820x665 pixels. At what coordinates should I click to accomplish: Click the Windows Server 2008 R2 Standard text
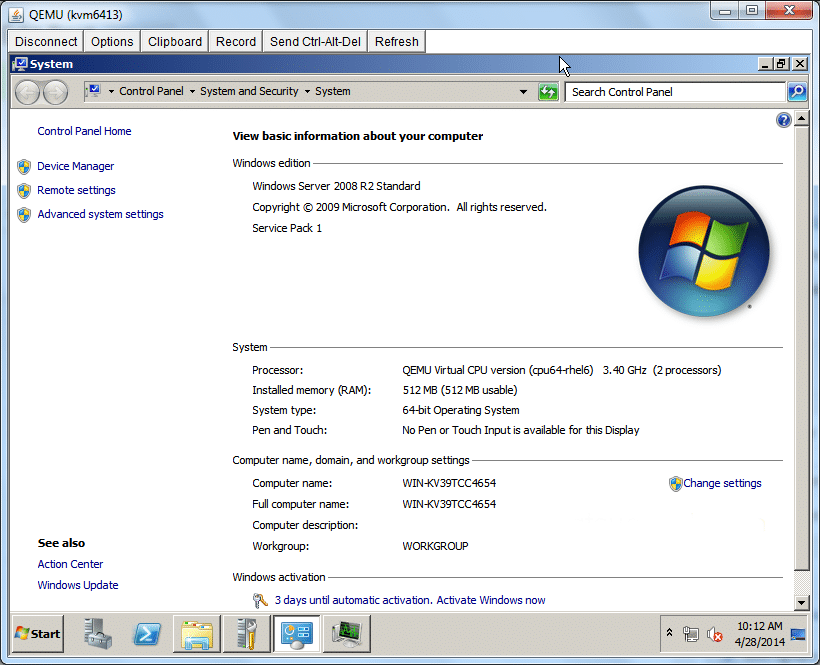click(336, 186)
